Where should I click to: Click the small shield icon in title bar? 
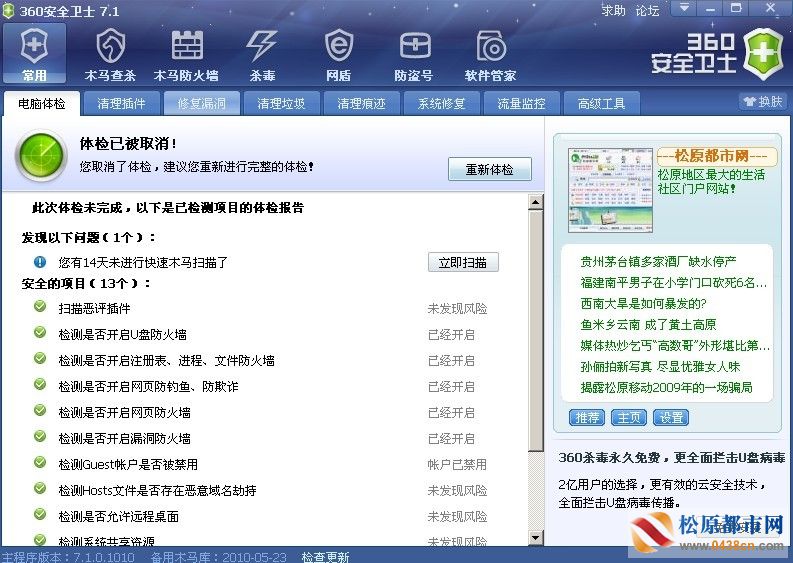point(8,10)
